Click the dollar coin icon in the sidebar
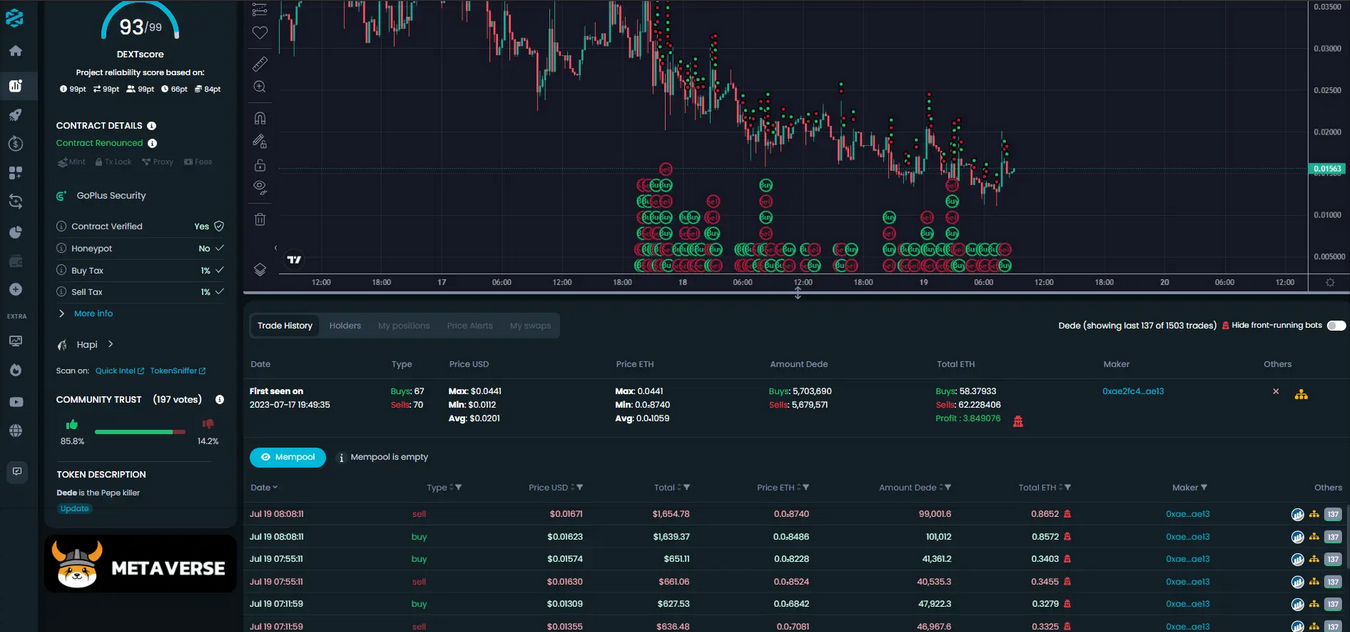1350x632 pixels. [15, 144]
